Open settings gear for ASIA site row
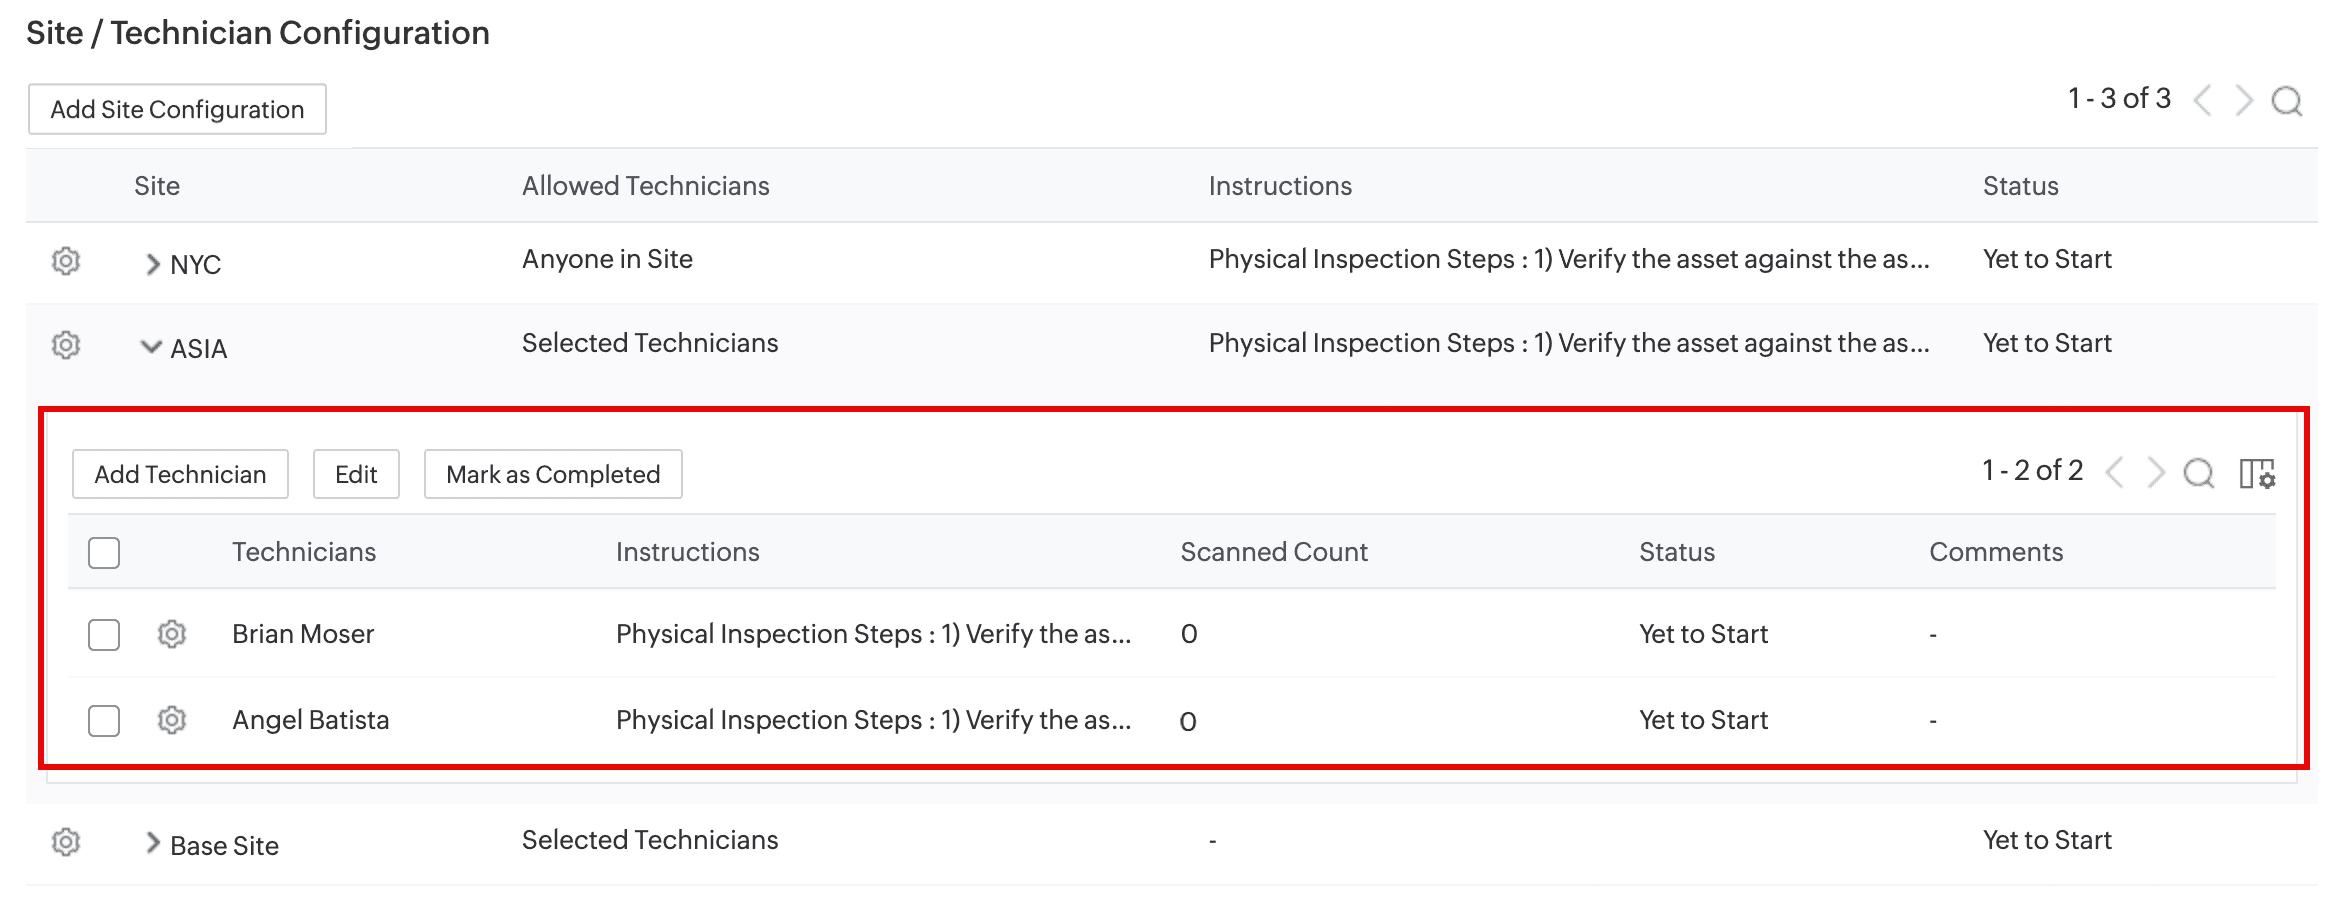 66,345
